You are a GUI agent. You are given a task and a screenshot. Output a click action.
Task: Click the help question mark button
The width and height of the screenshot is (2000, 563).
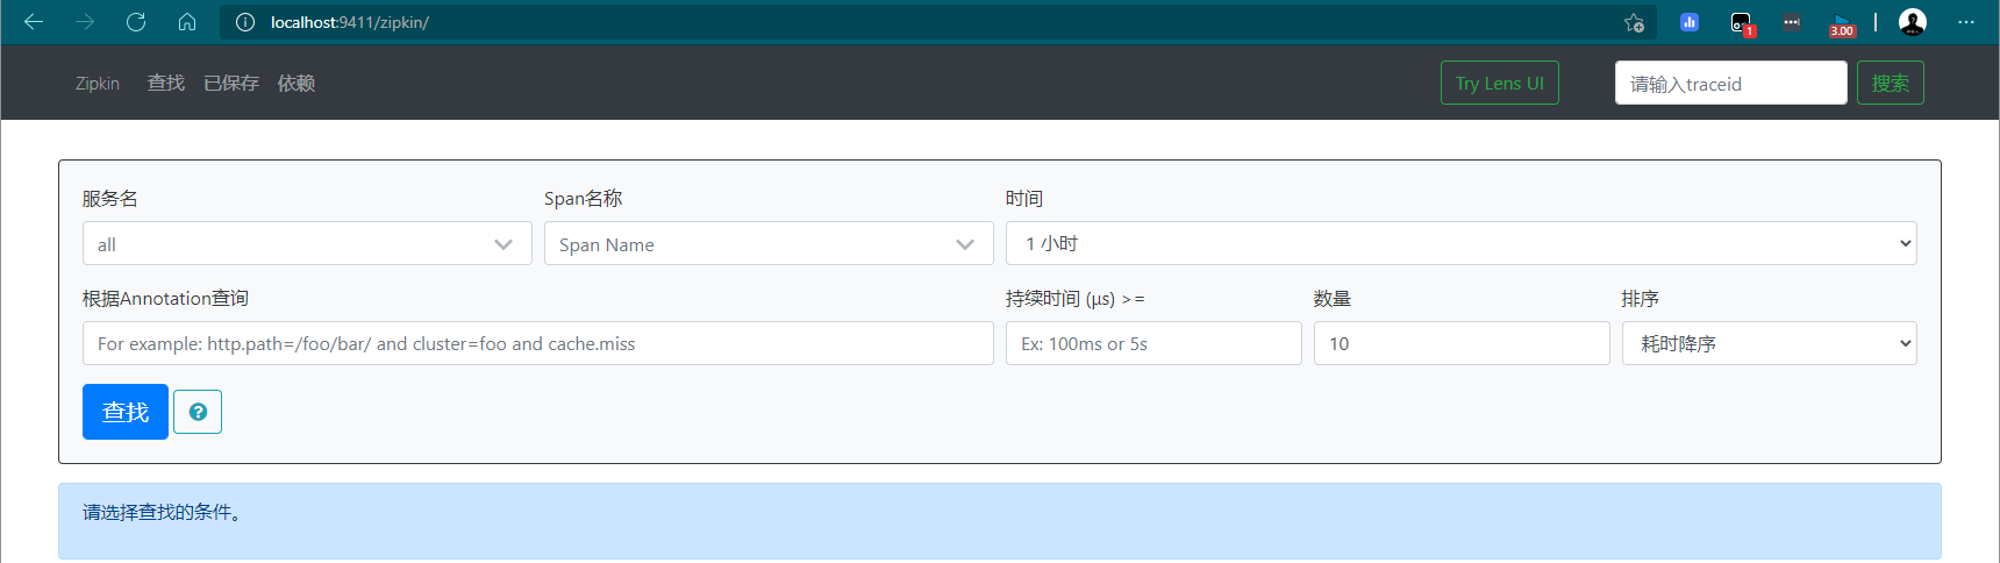click(197, 412)
